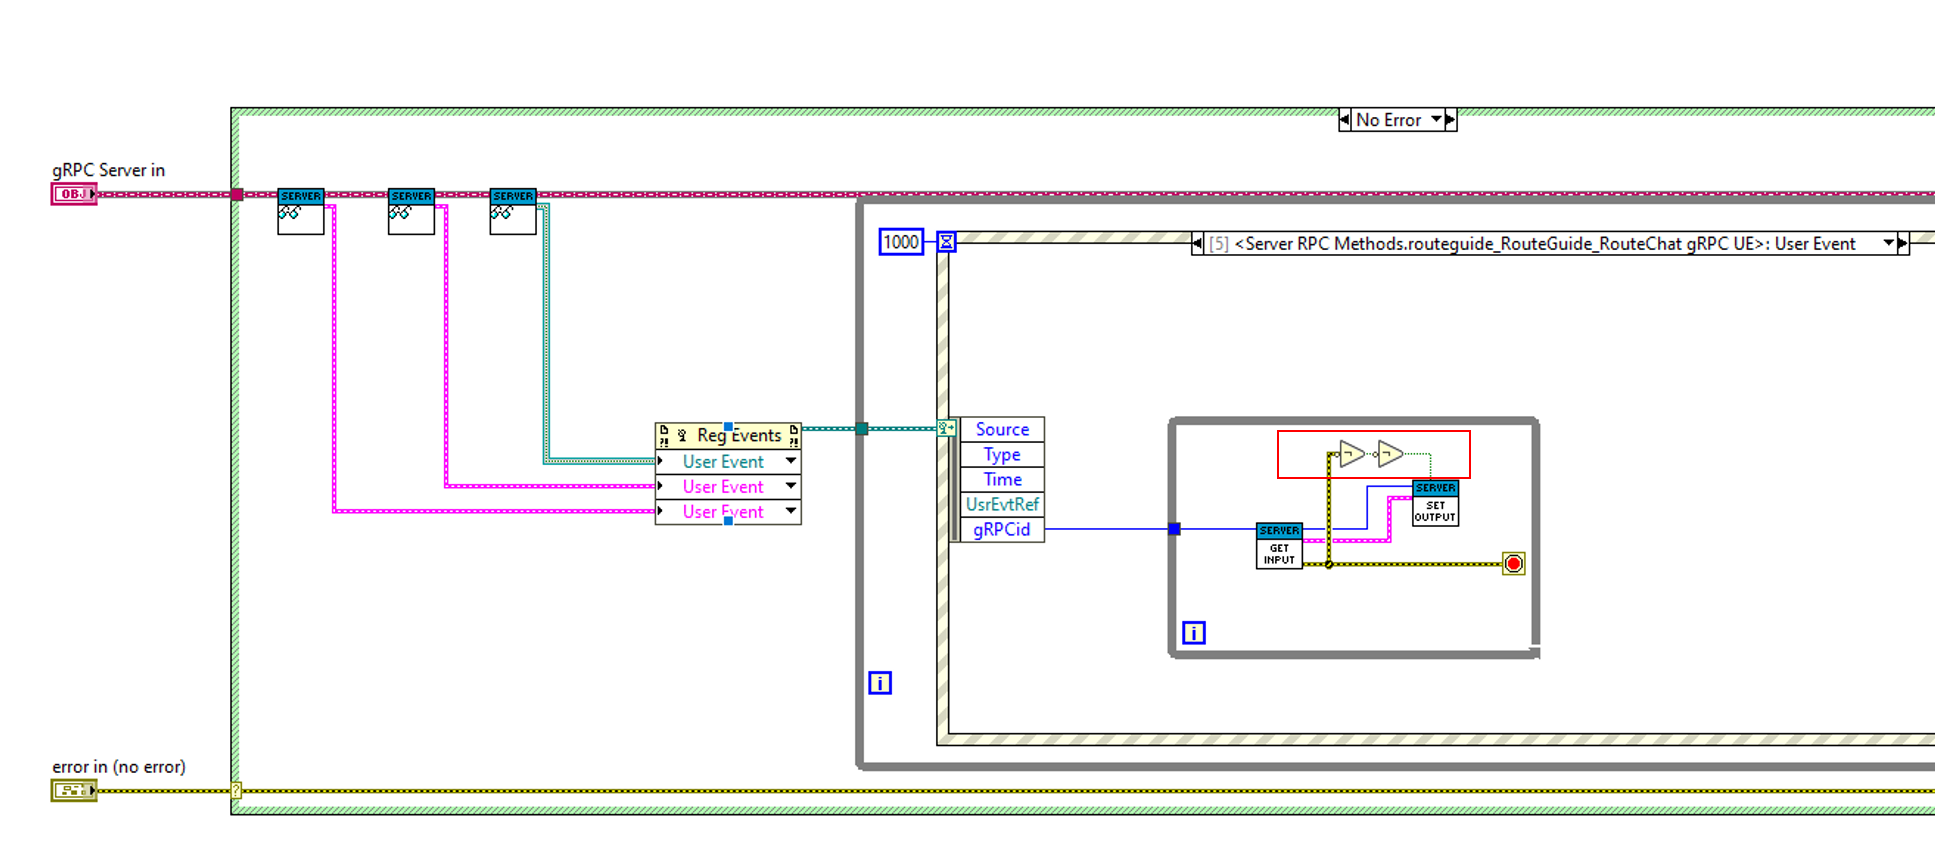1935x851 pixels.
Task: Click the case selector question mark terminal
Action: pyautogui.click(x=236, y=791)
